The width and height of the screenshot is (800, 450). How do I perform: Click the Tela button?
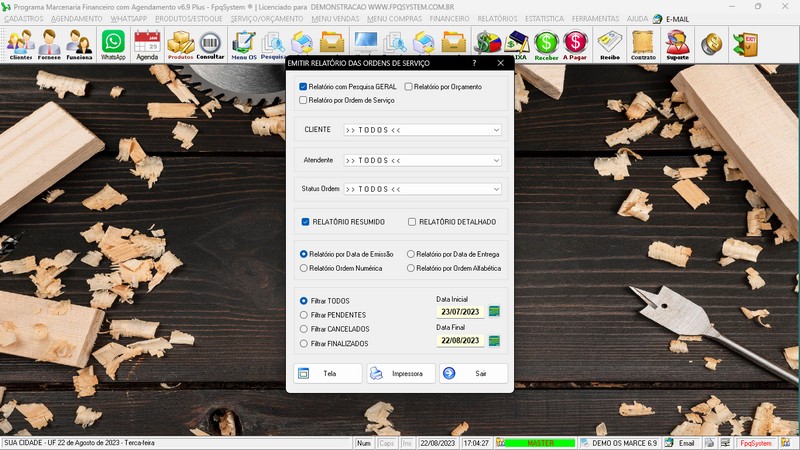tap(328, 373)
